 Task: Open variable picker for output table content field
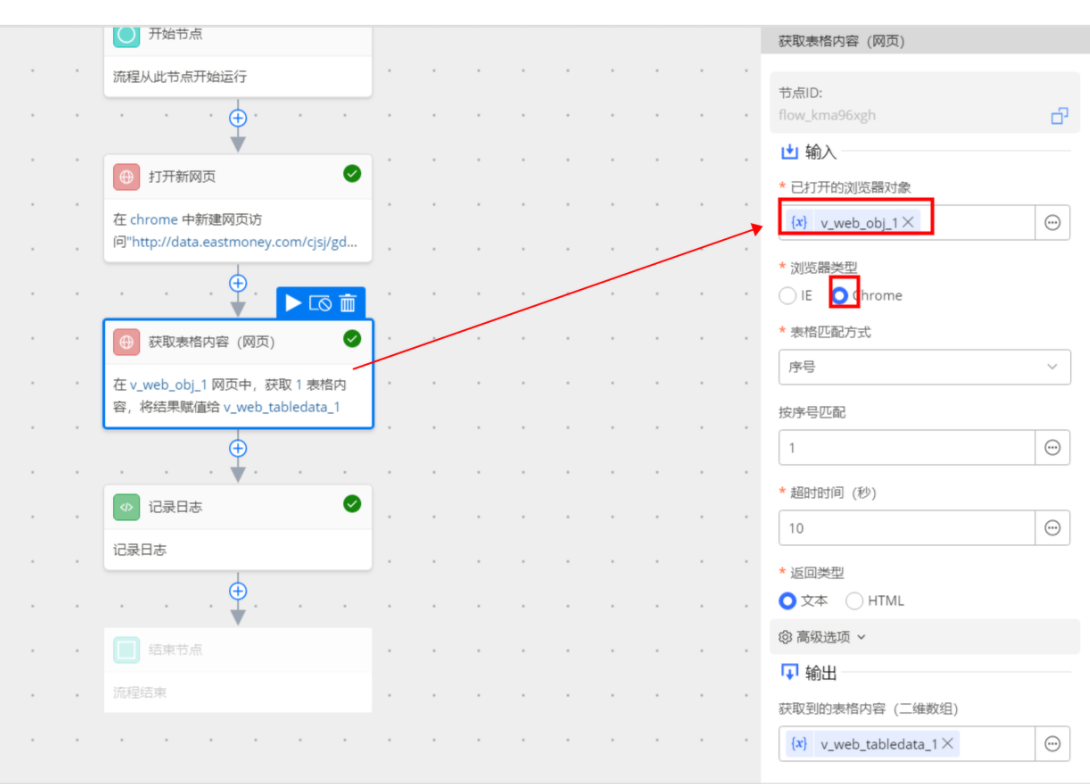pyautogui.click(x=1052, y=744)
